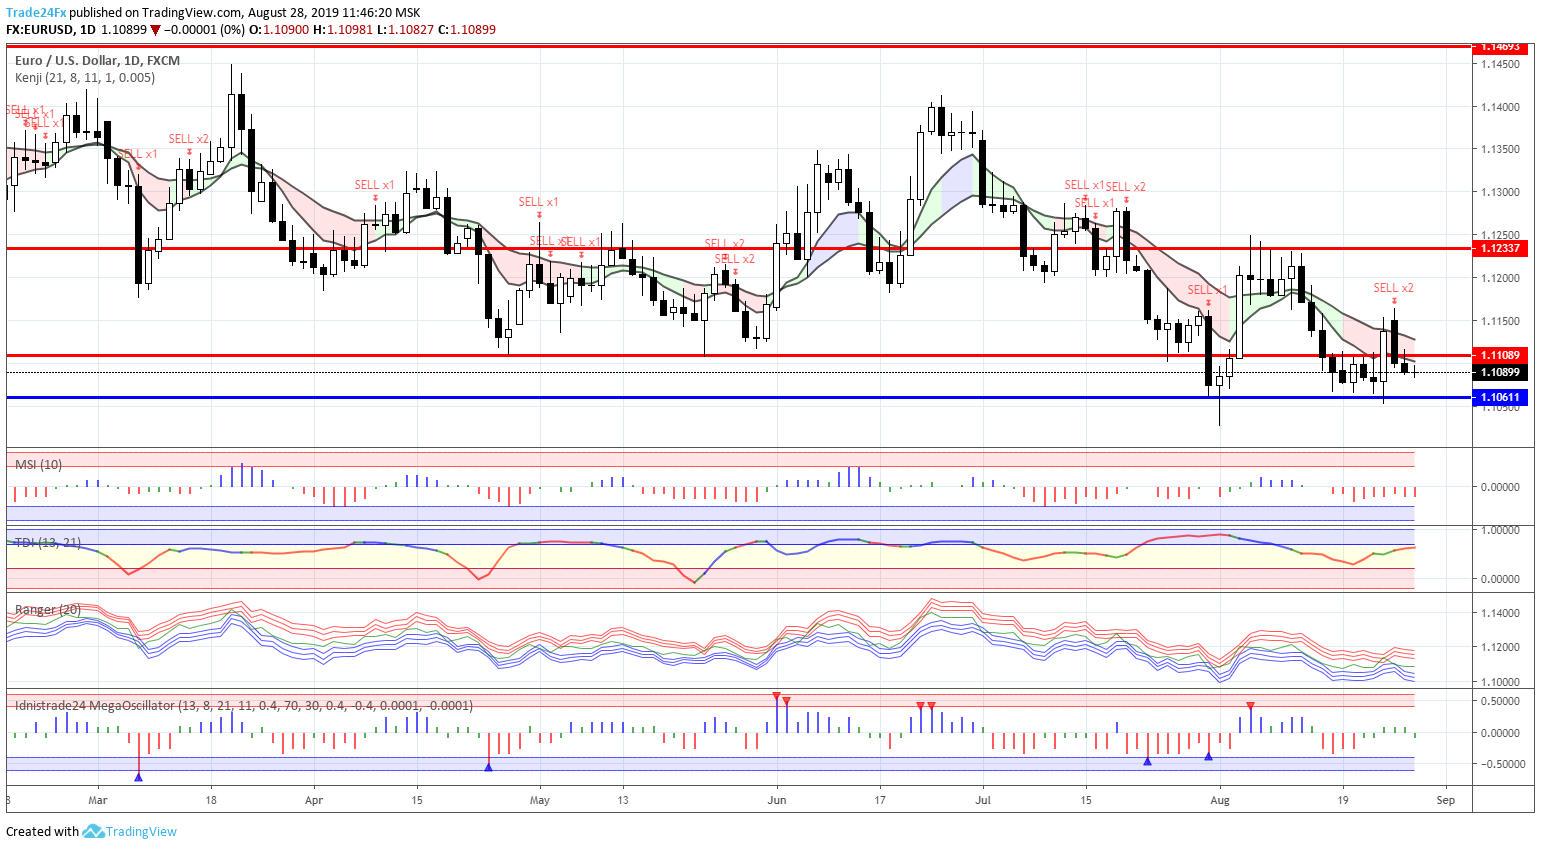Screen dimensions: 1541x849
Task: Click the 'SELL x2' label above the latest candles
Action: click(x=1393, y=288)
